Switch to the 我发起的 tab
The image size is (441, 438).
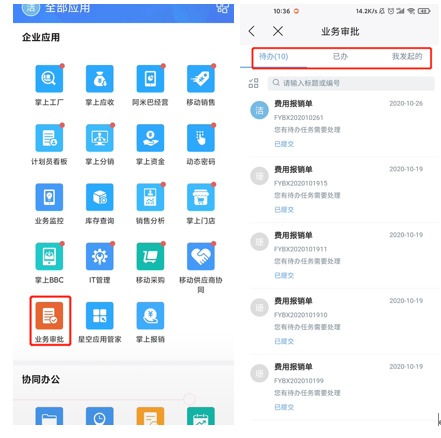407,57
